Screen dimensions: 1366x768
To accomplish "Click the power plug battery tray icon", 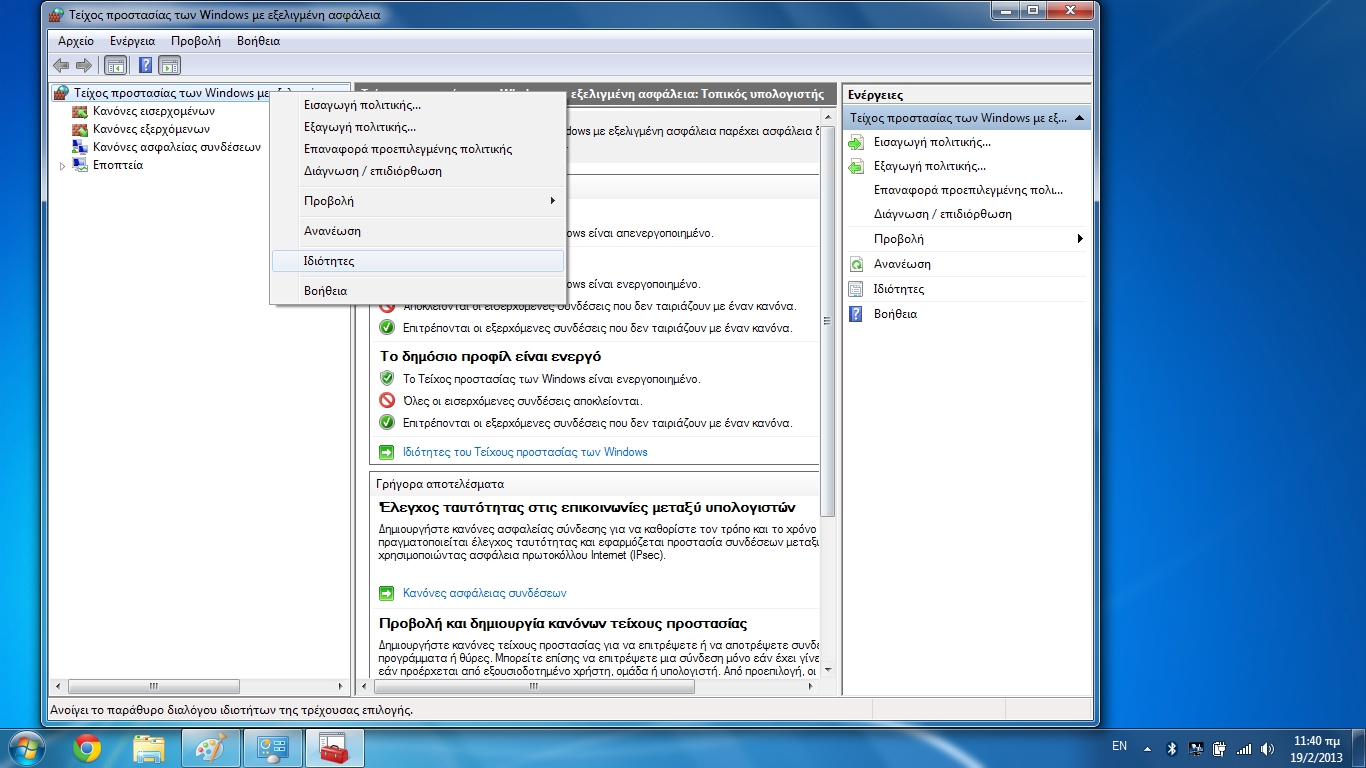I will [x=1220, y=748].
